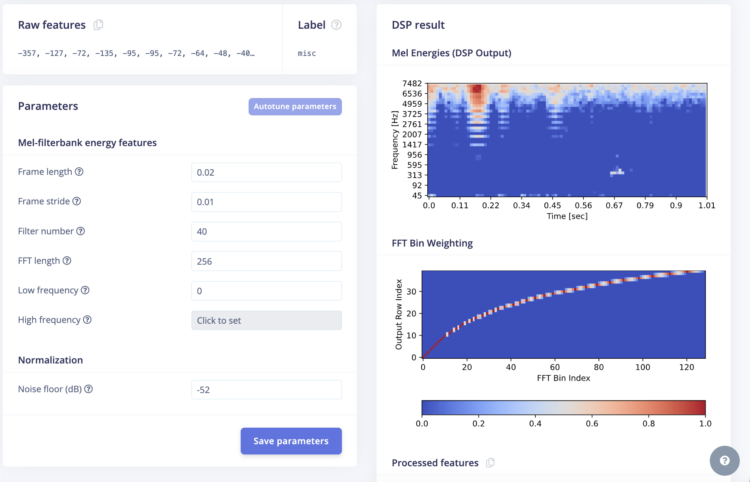Screen dimensions: 750x482
Task: Show help for Filter number
Action: 81,232
